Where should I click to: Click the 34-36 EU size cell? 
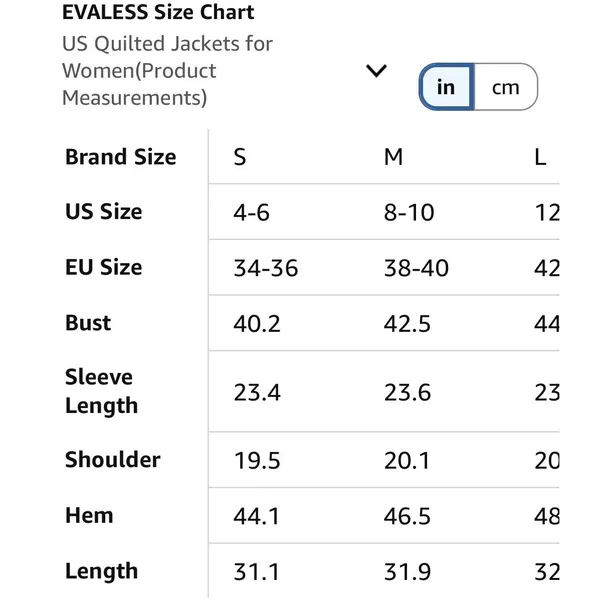(266, 268)
